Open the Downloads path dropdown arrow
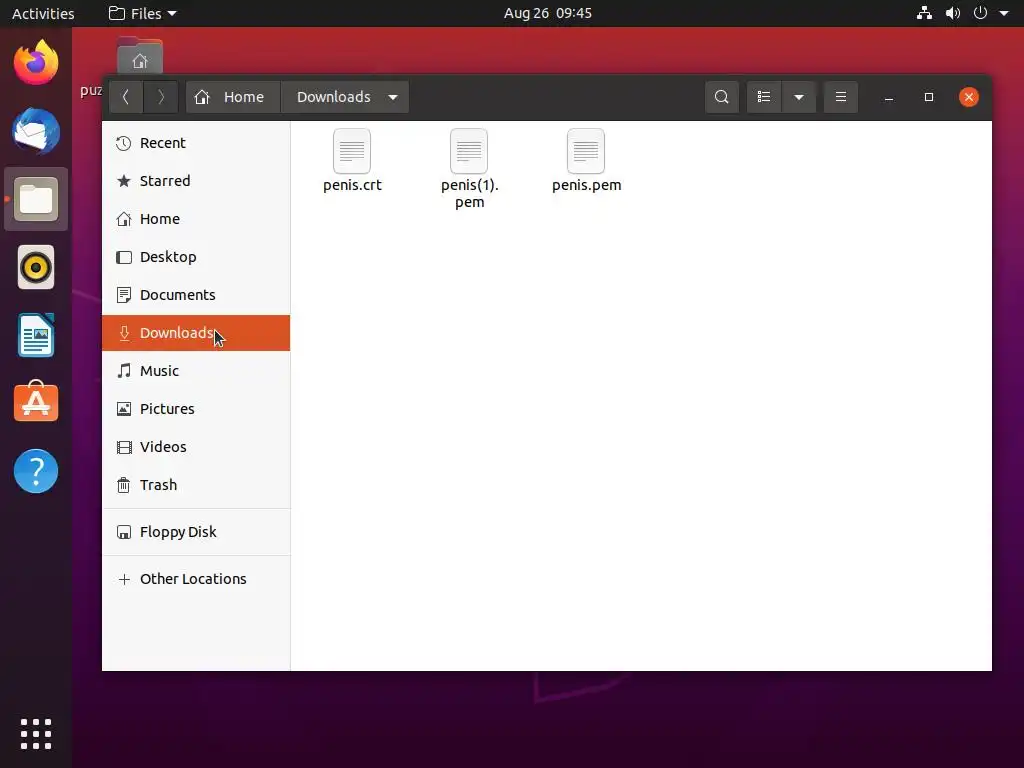 392,97
